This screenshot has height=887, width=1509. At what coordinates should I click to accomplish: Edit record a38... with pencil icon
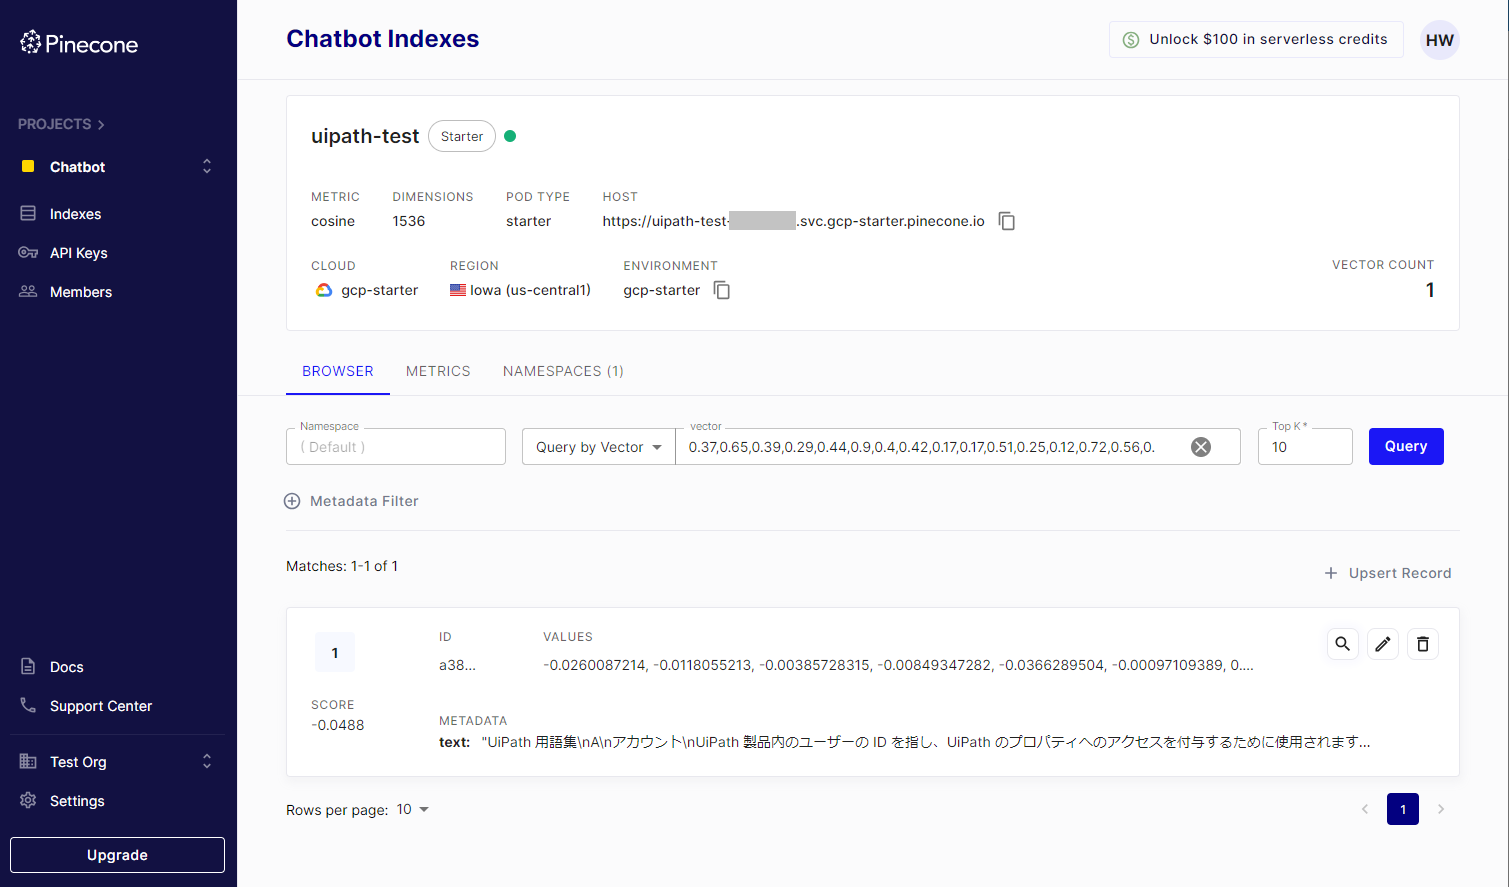coord(1383,644)
